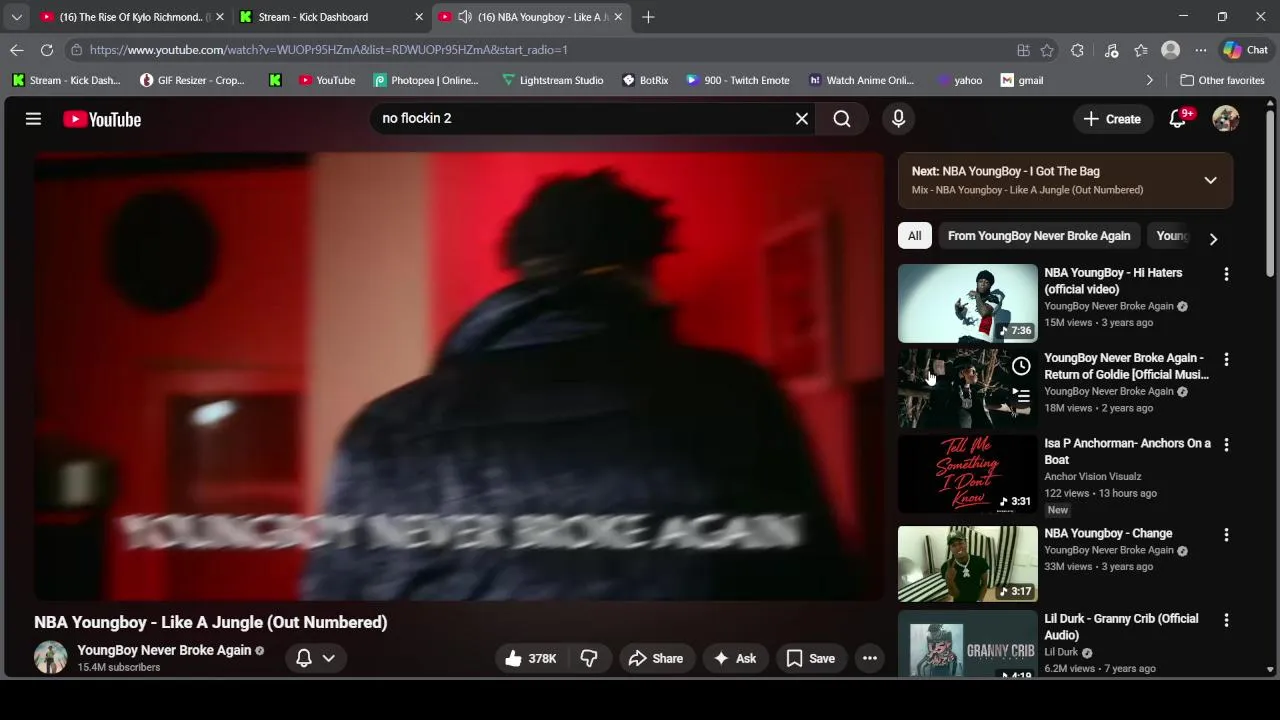Add Return of Goldie to queue
1280x720 pixels.
point(1021,396)
